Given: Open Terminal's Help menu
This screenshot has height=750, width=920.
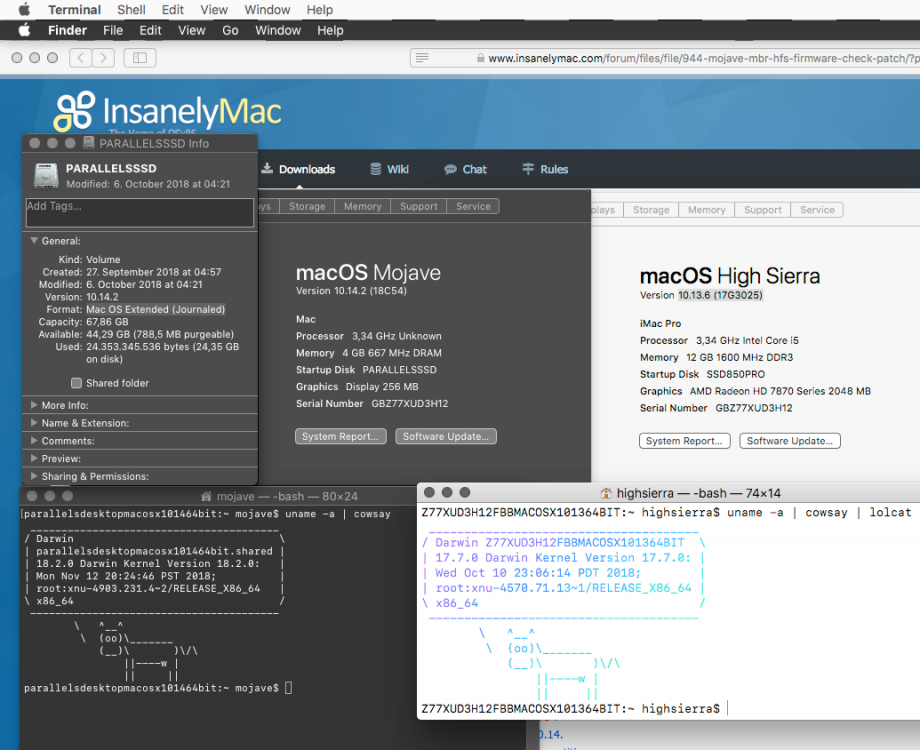Looking at the screenshot, I should 320,10.
